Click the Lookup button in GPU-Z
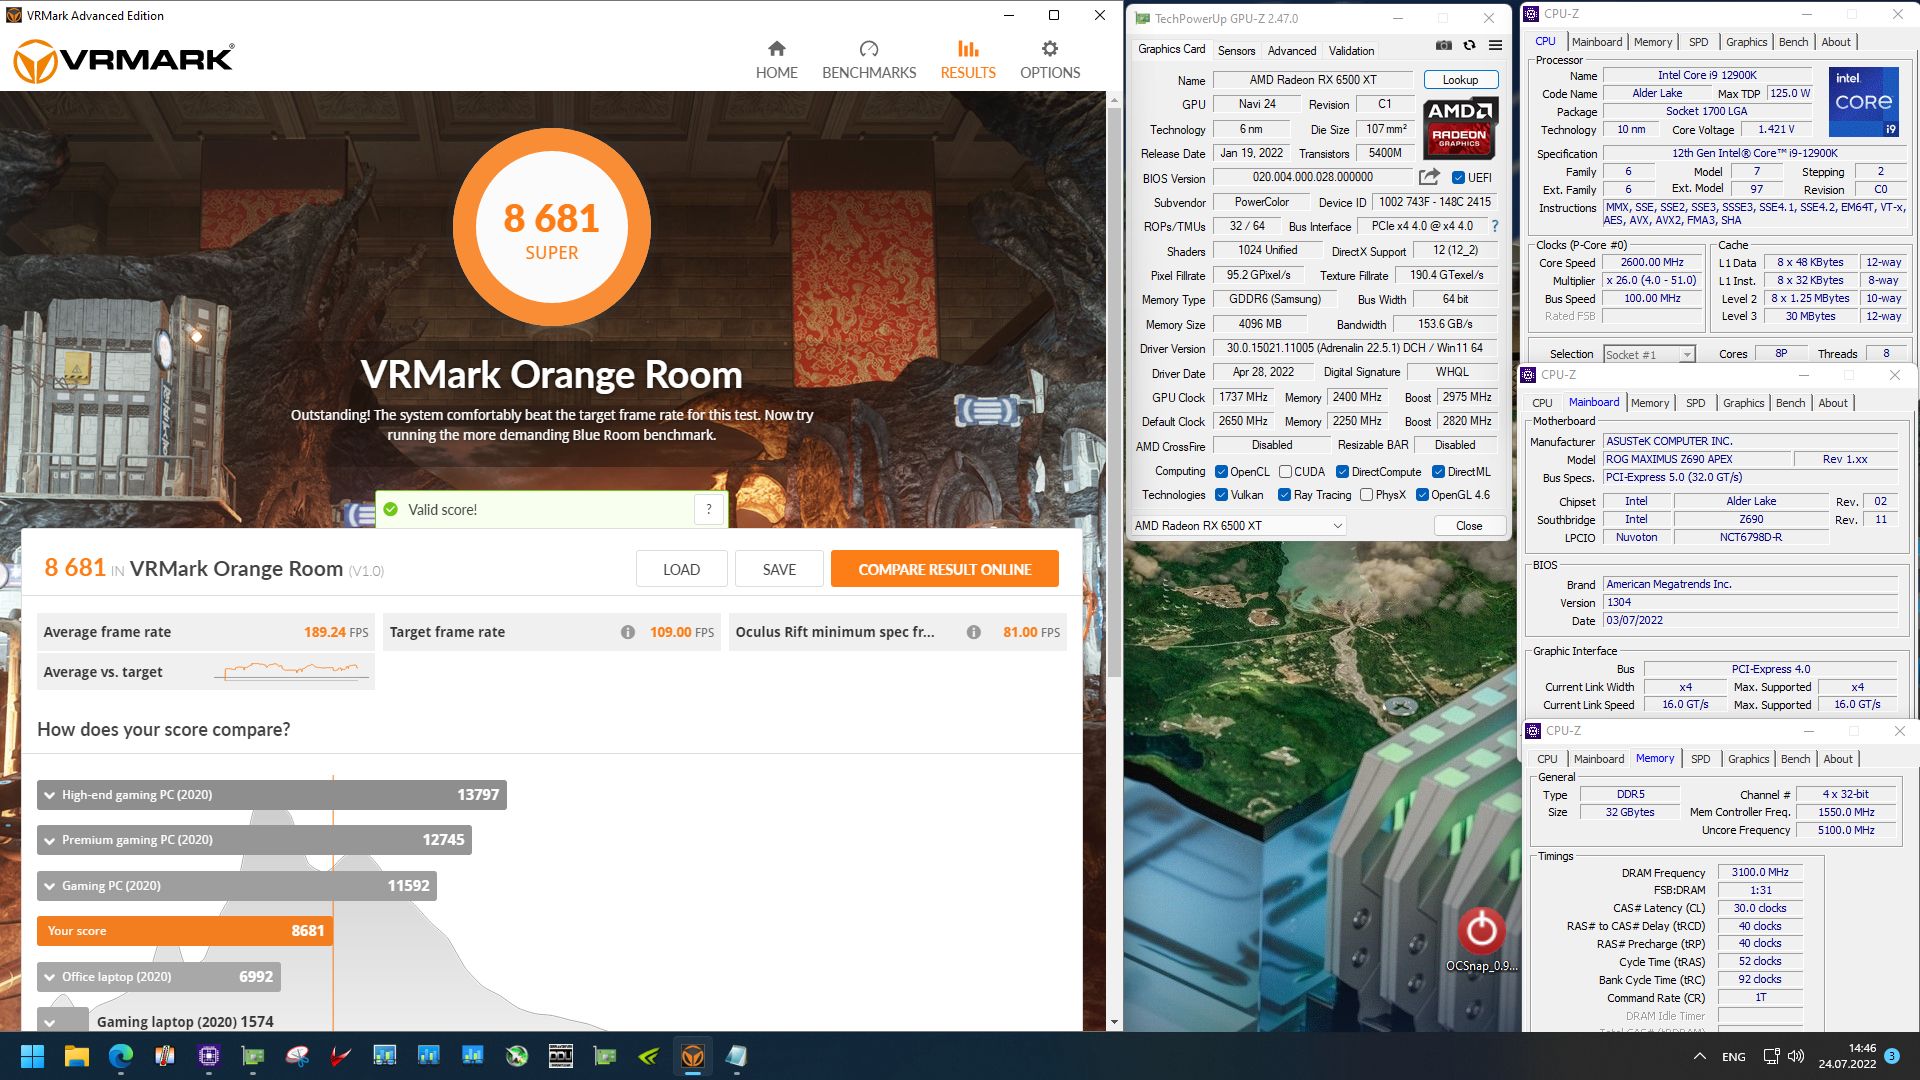1920x1080 pixels. point(1460,80)
